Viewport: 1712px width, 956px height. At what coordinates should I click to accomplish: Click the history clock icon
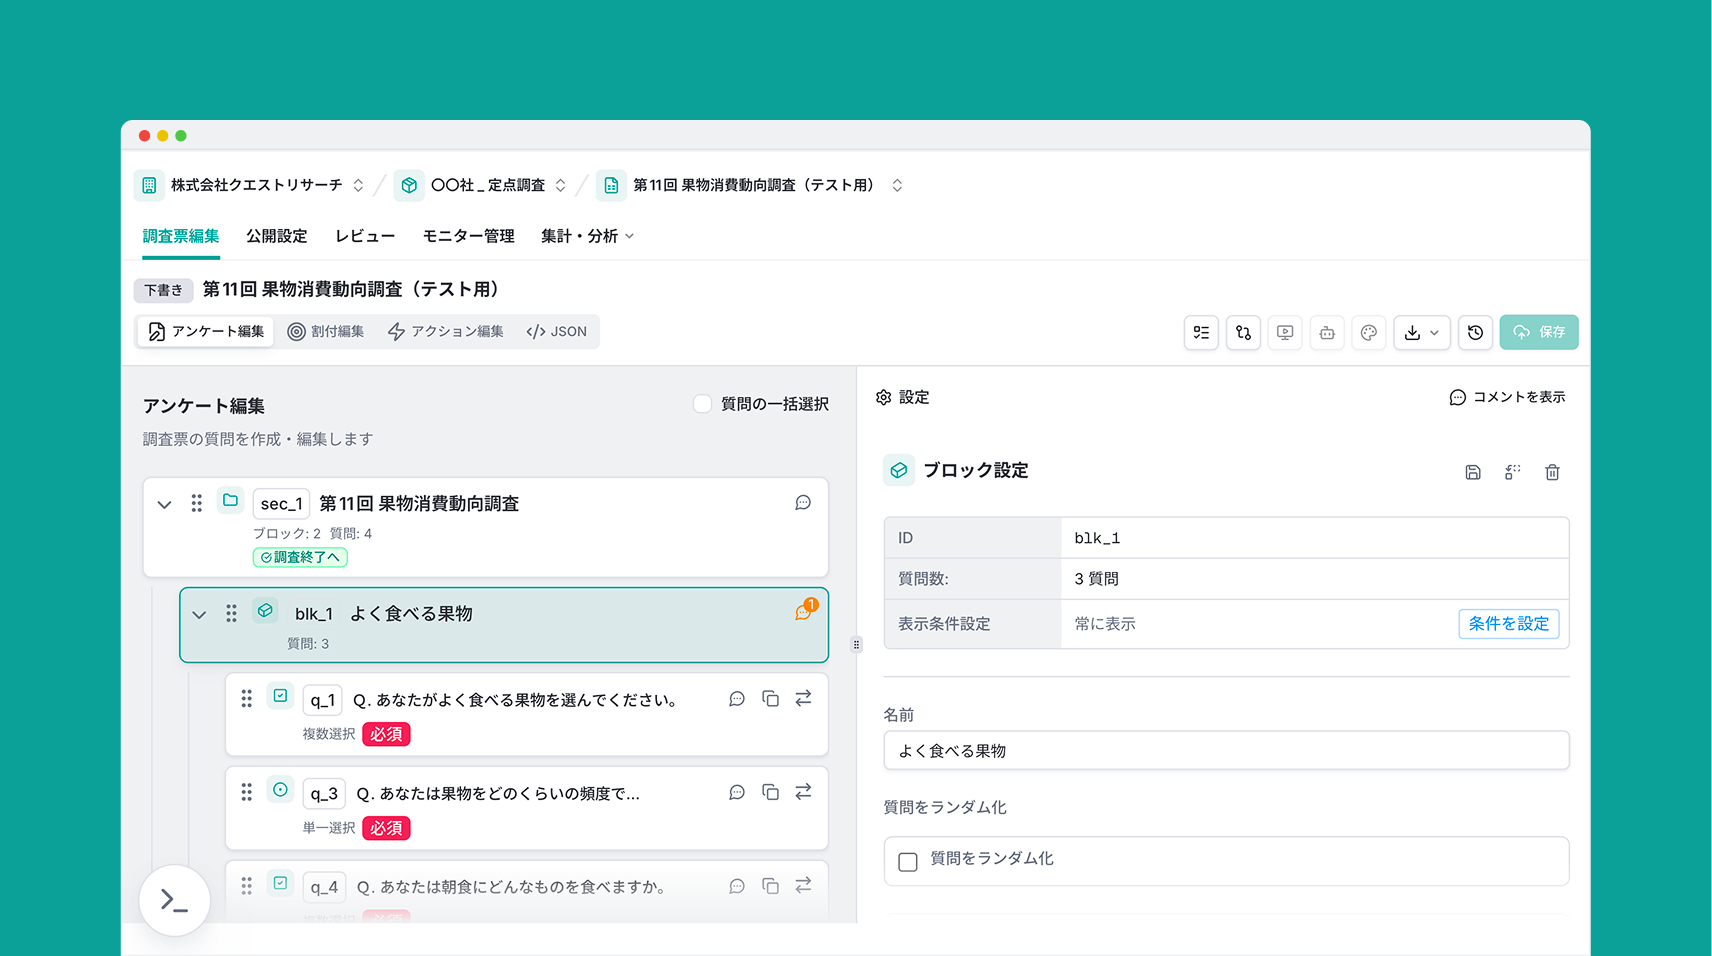[x=1475, y=333]
